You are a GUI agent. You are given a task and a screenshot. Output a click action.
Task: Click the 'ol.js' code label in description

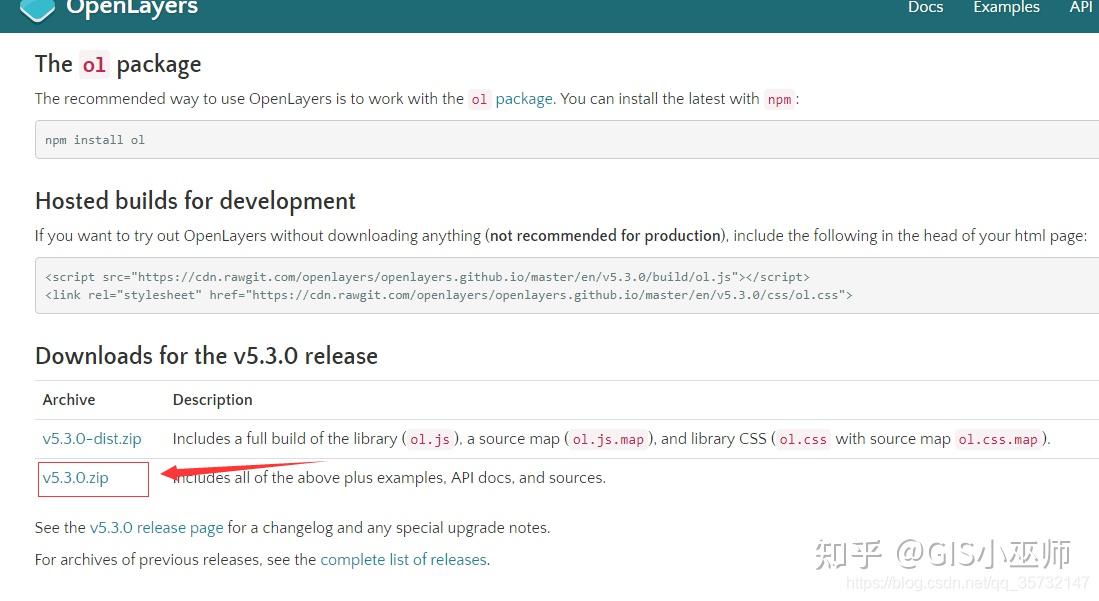pos(430,440)
